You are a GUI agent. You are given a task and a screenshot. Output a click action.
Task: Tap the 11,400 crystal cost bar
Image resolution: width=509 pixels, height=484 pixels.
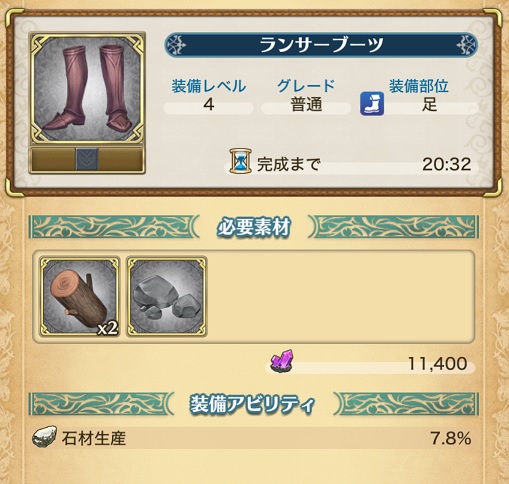370,364
